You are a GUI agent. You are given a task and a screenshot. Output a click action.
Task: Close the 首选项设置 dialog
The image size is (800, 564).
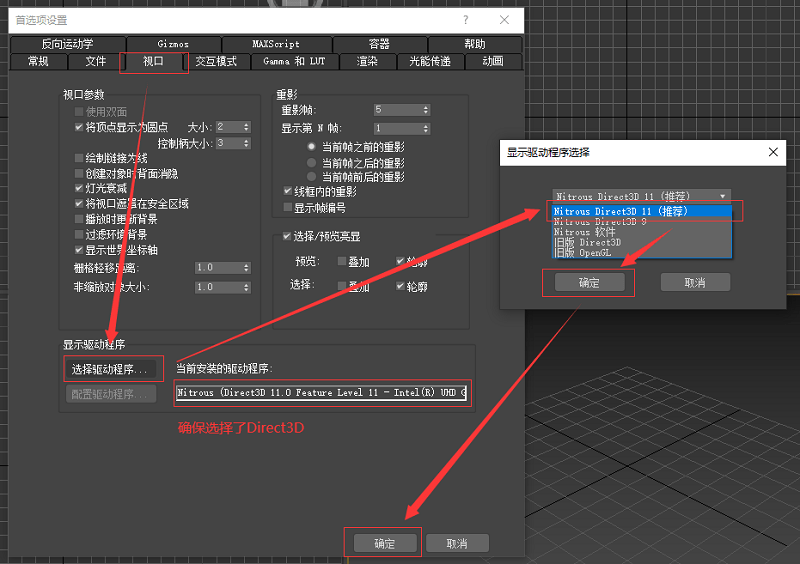pyautogui.click(x=504, y=20)
